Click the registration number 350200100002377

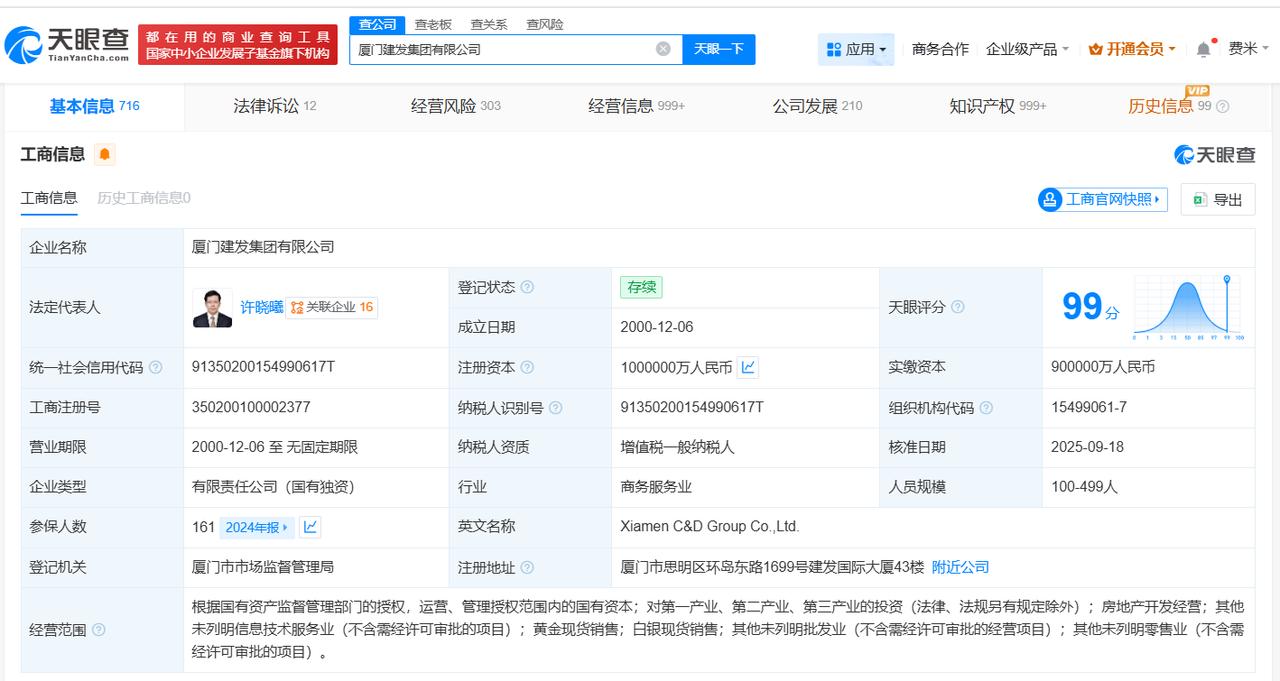[251, 407]
